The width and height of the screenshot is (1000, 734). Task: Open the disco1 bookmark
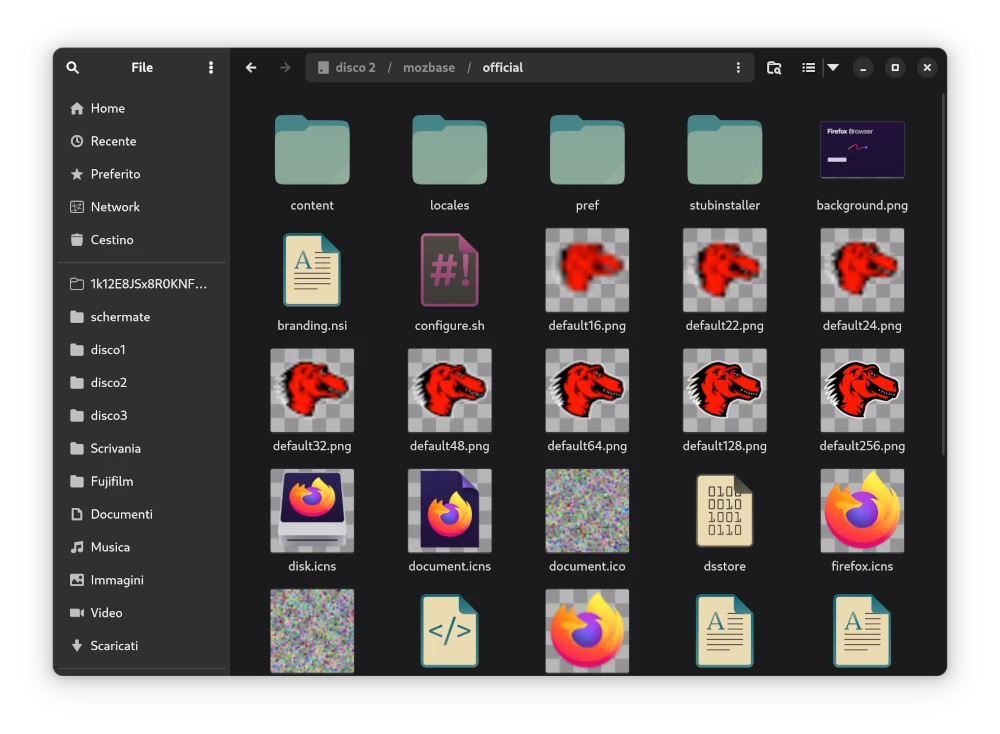point(142,349)
